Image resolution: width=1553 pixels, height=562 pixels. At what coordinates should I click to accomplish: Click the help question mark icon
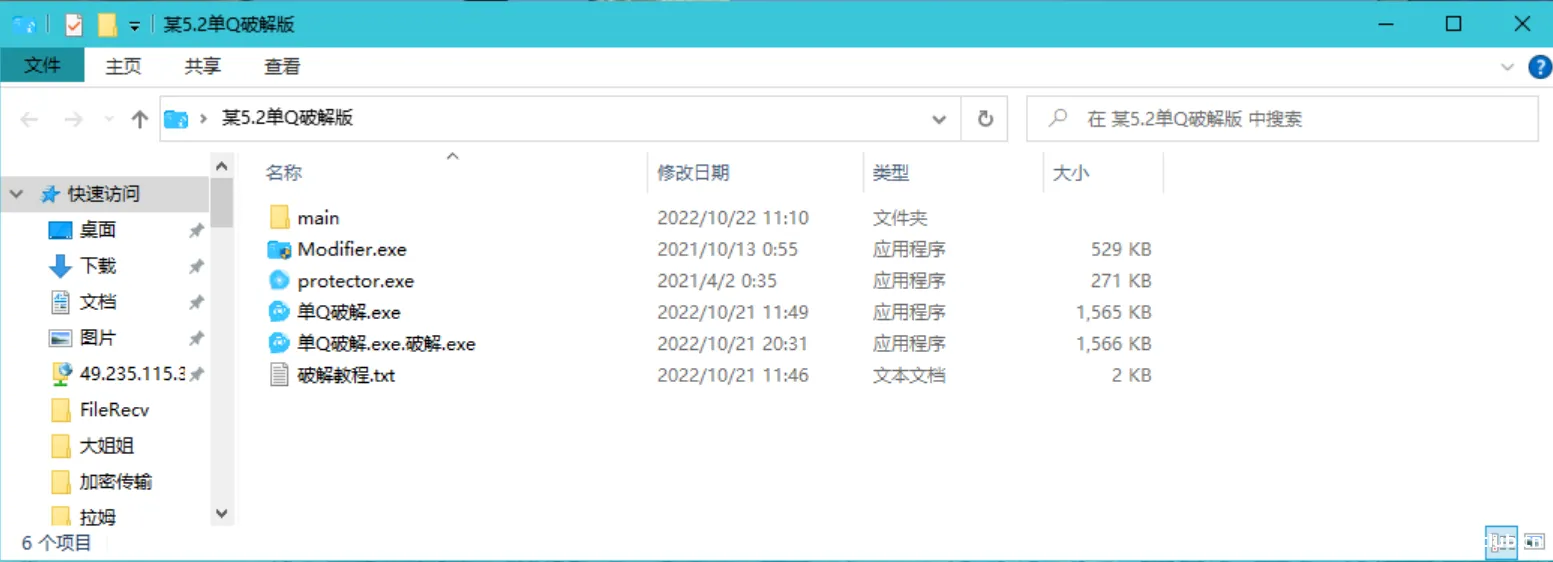(x=1540, y=67)
